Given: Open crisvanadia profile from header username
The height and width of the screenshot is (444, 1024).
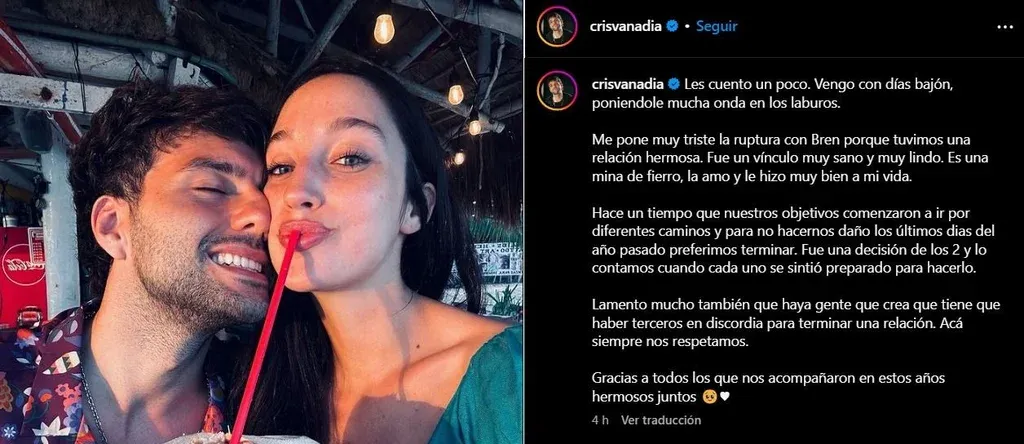Looking at the screenshot, I should pos(626,26).
